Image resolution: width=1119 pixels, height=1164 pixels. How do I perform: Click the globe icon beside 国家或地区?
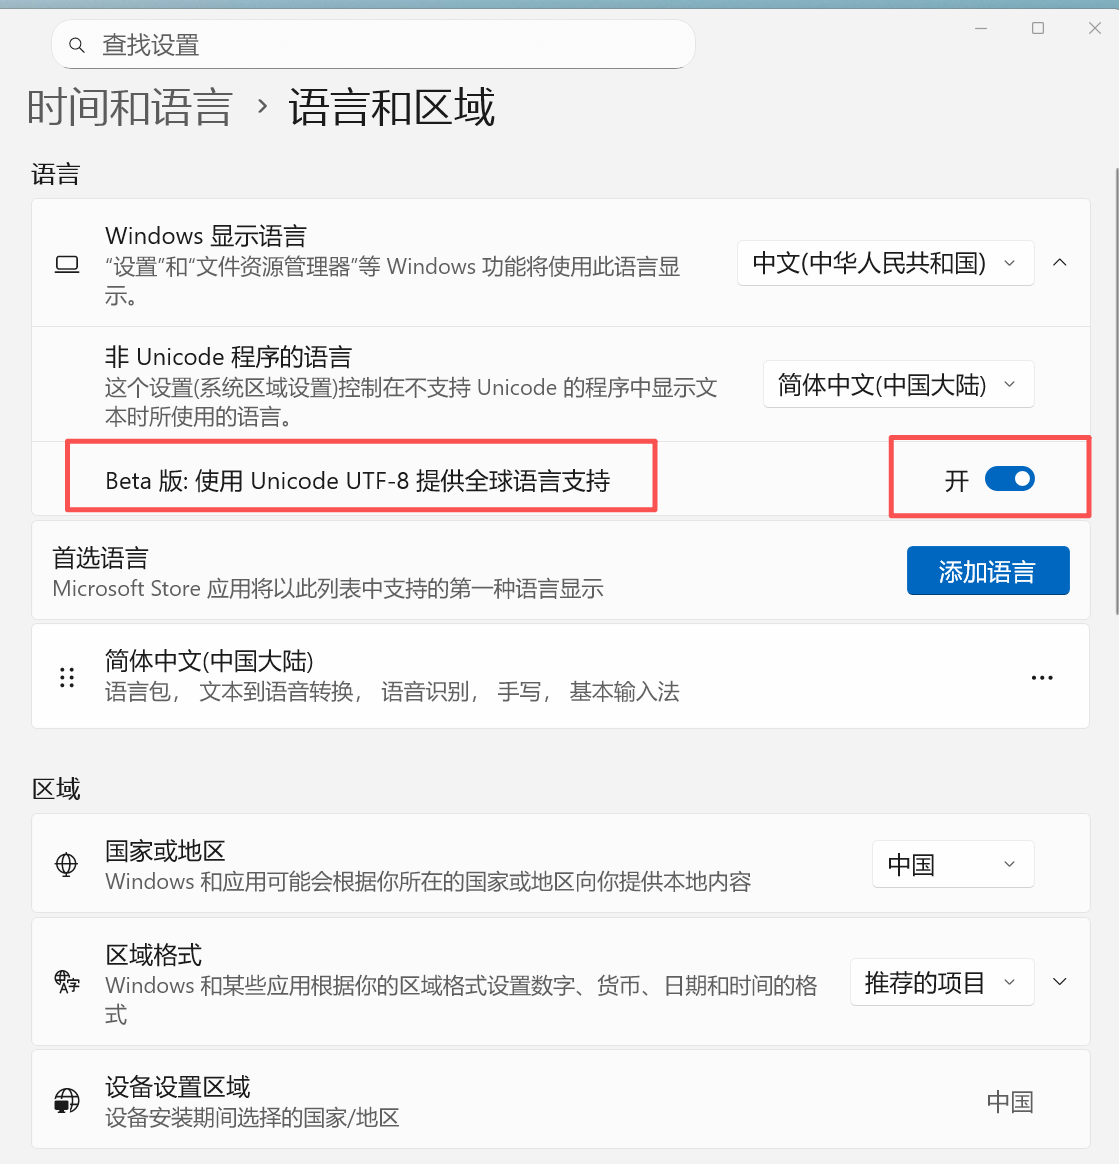66,864
